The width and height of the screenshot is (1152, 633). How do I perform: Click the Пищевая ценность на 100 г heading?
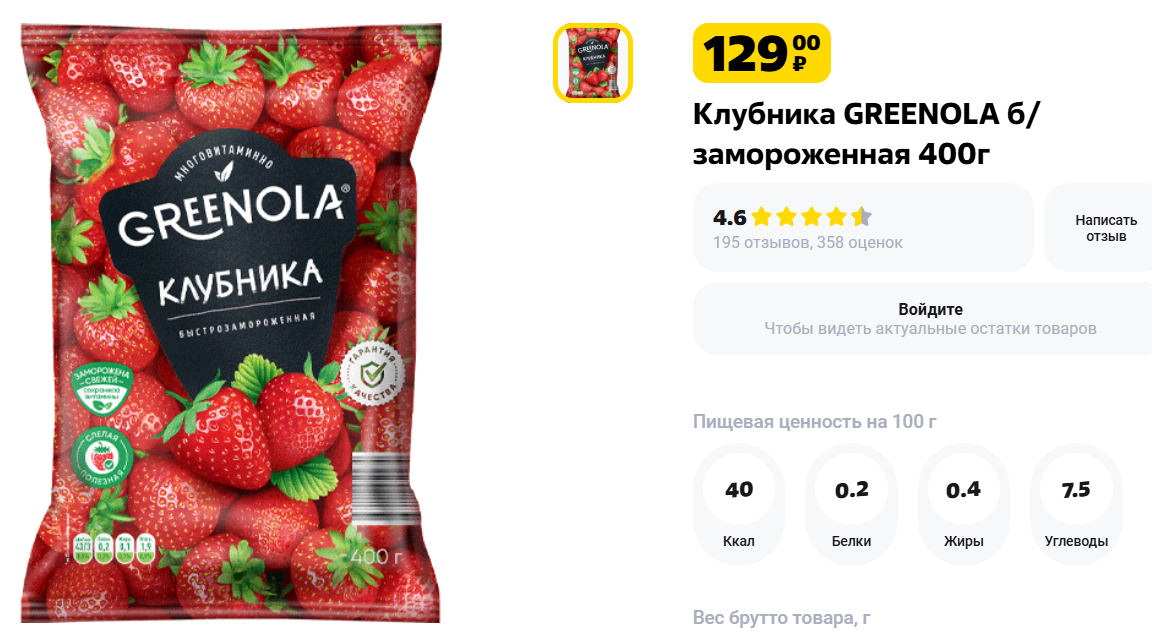click(815, 422)
